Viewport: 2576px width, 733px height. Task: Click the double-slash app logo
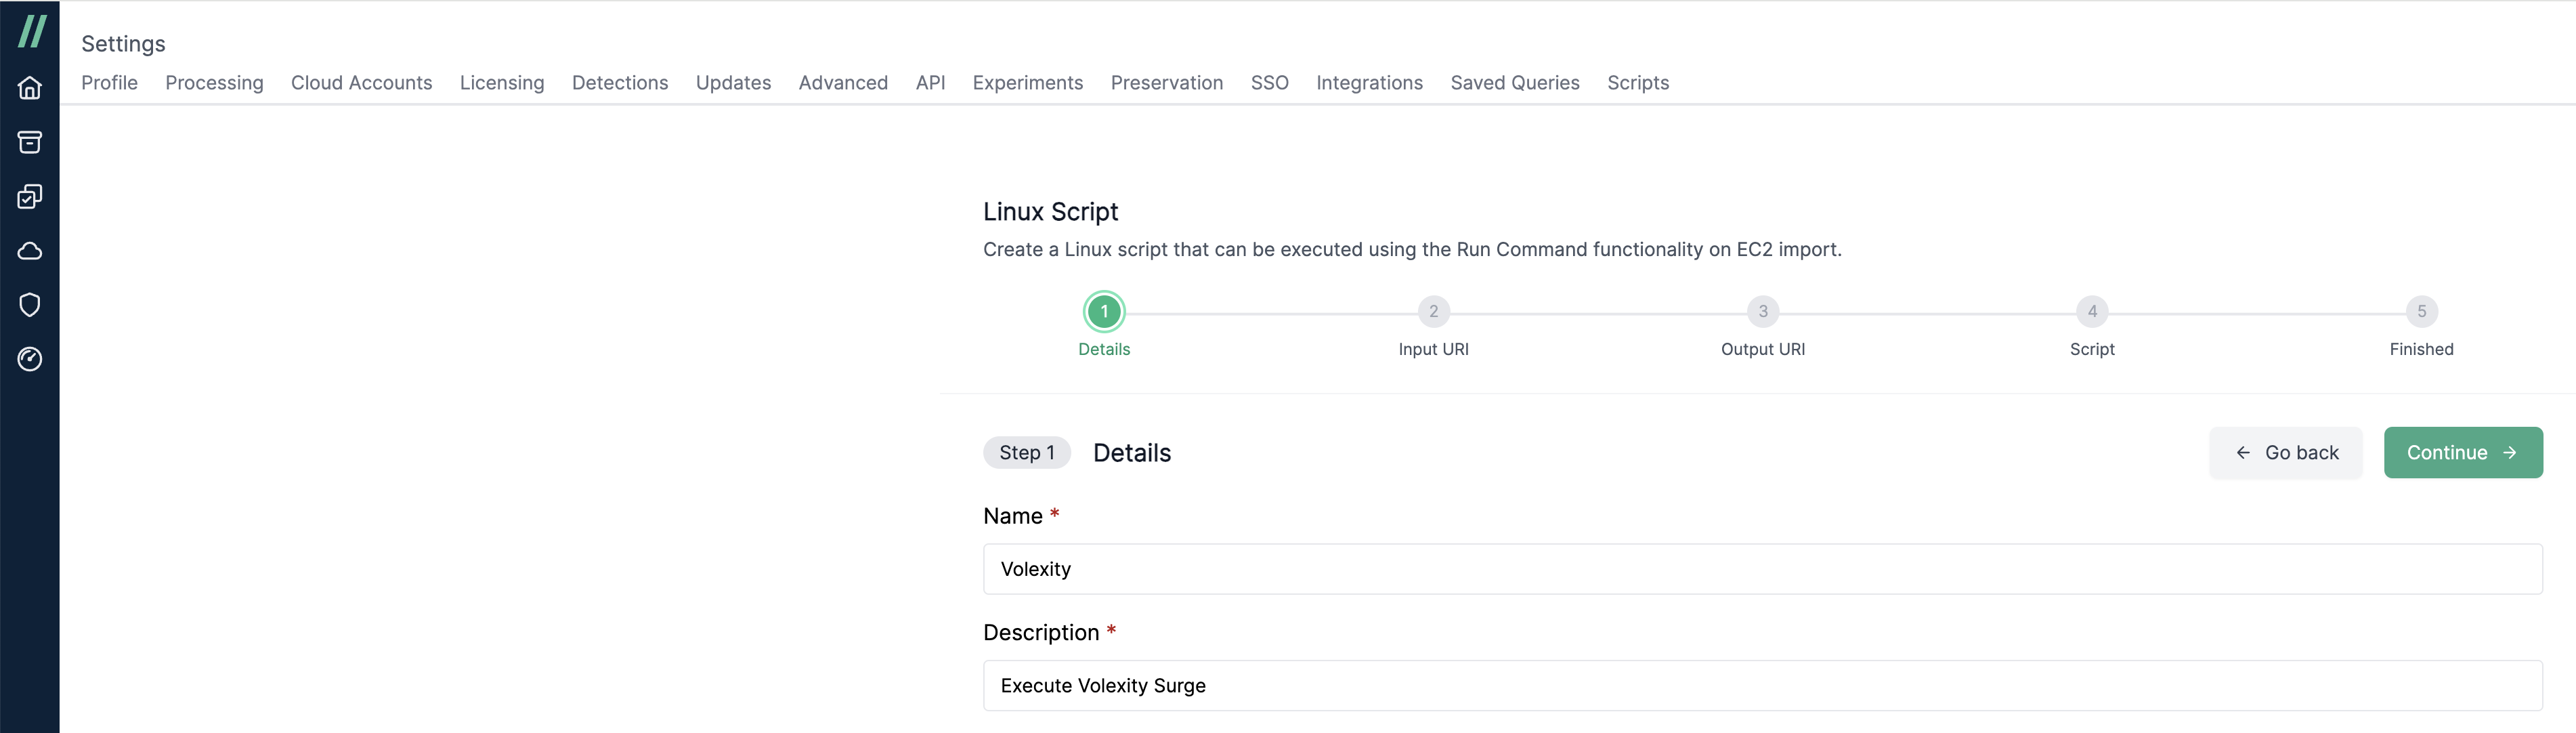click(x=32, y=31)
